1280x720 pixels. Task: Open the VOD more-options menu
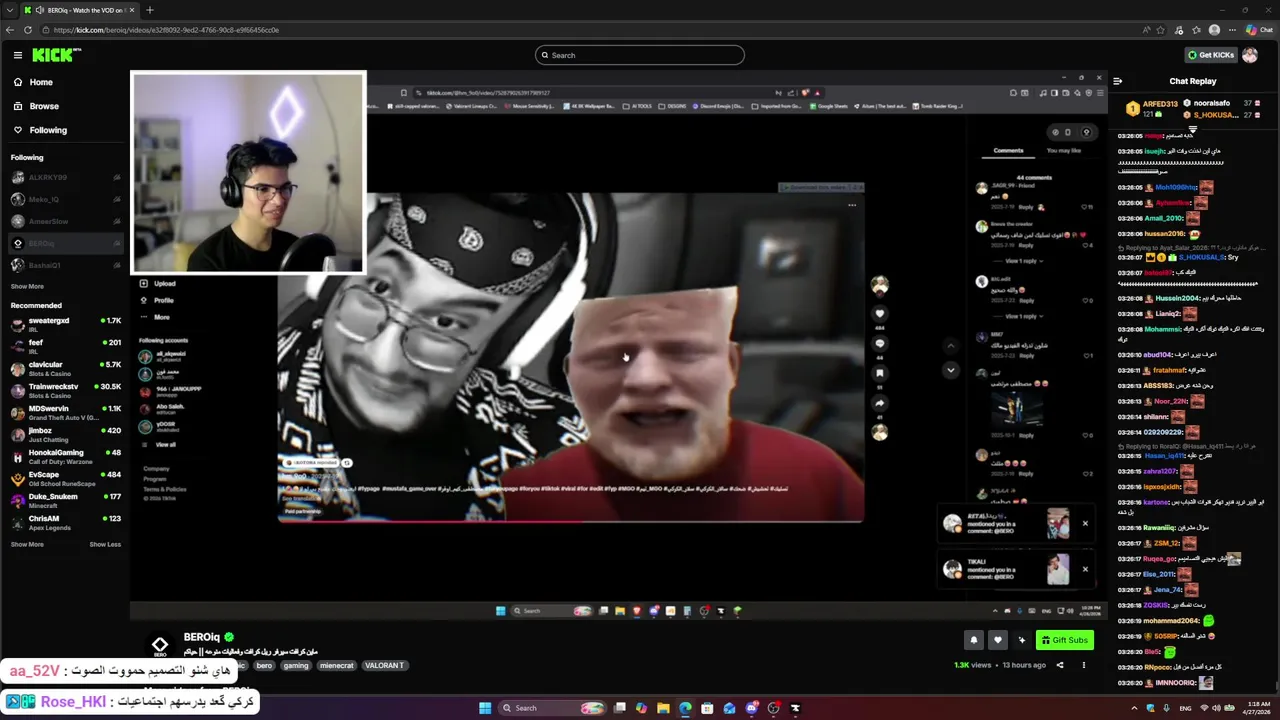point(1083,665)
